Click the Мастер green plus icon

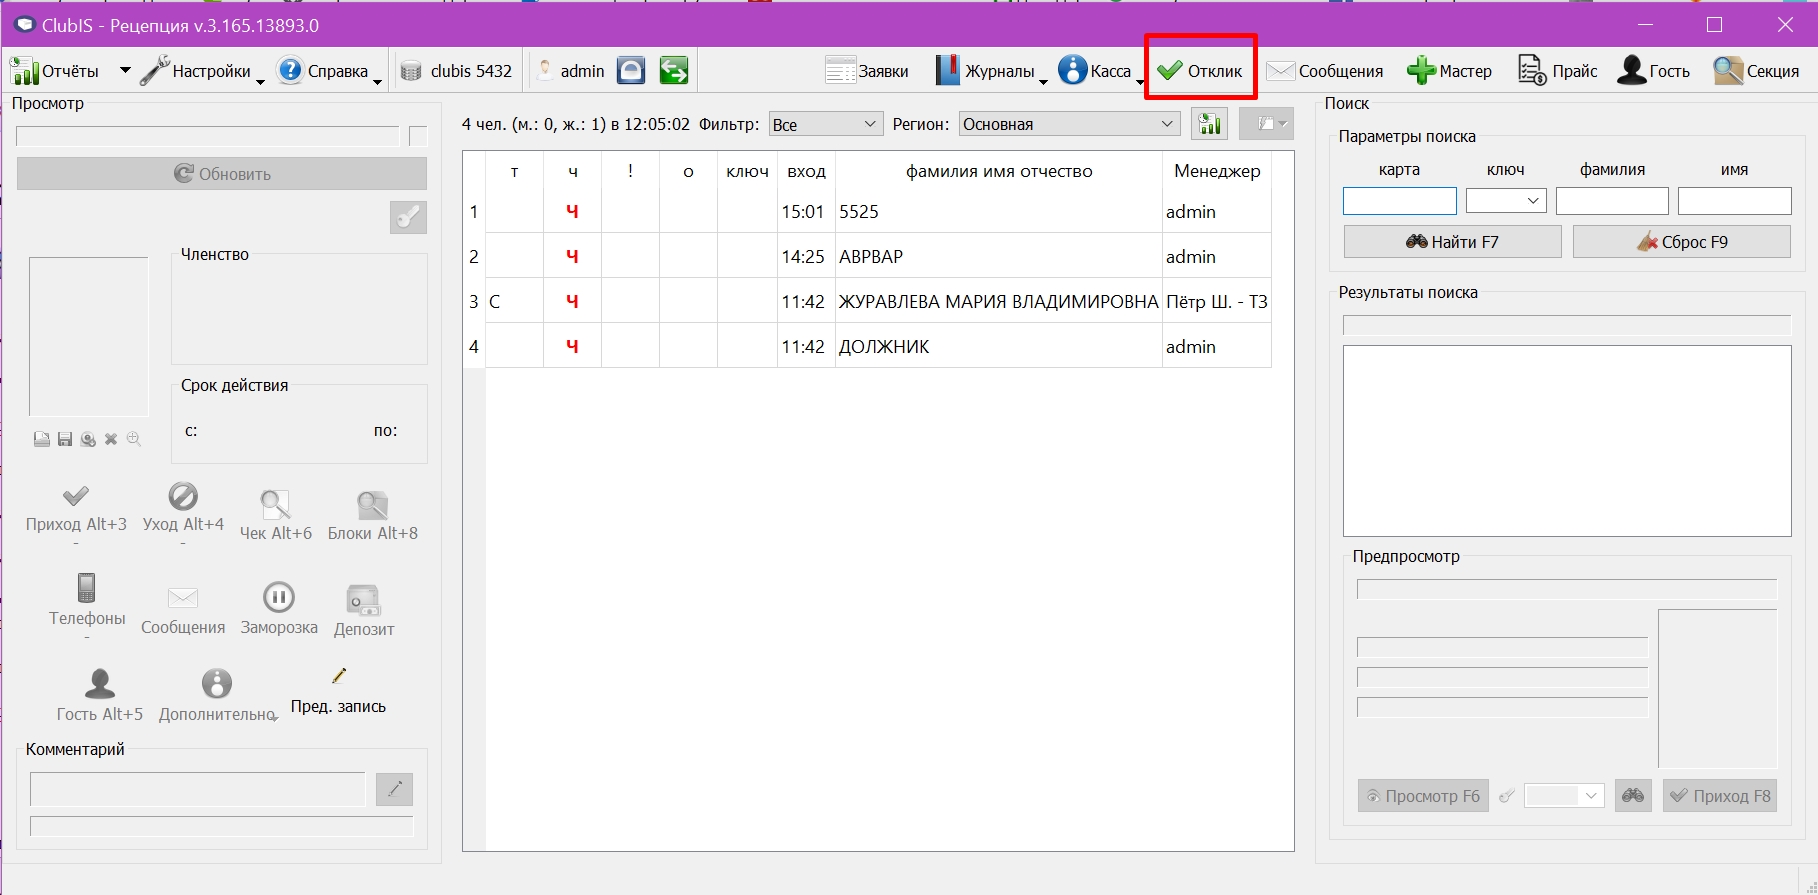pyautogui.click(x=1421, y=70)
